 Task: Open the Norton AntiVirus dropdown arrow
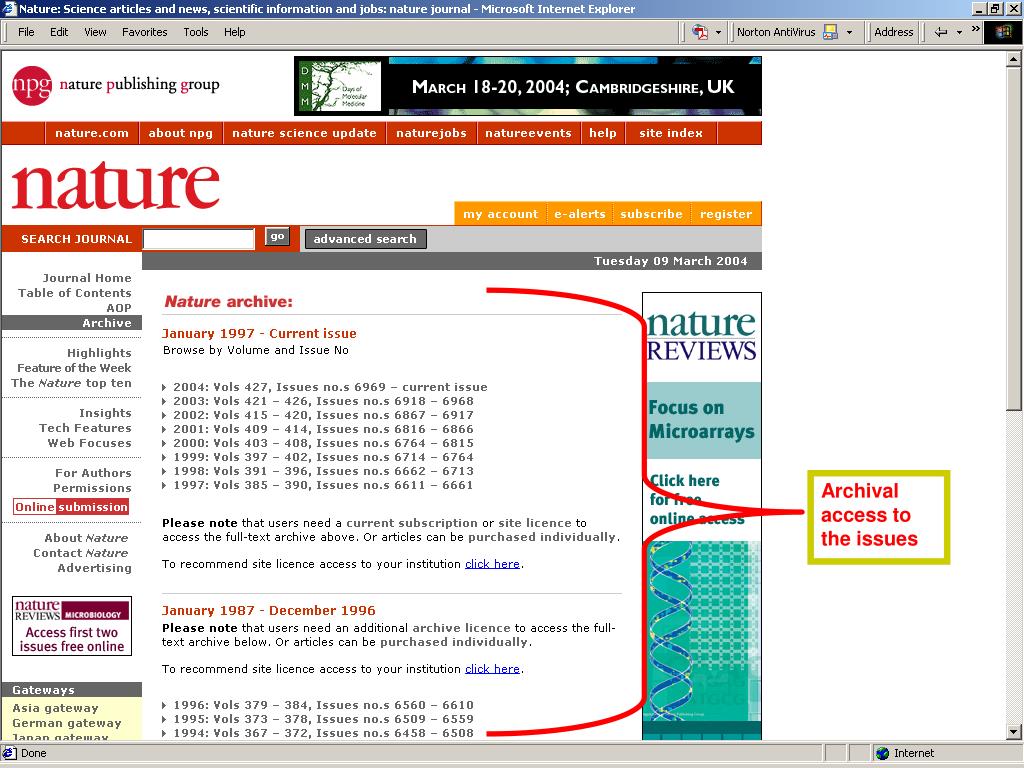849,32
